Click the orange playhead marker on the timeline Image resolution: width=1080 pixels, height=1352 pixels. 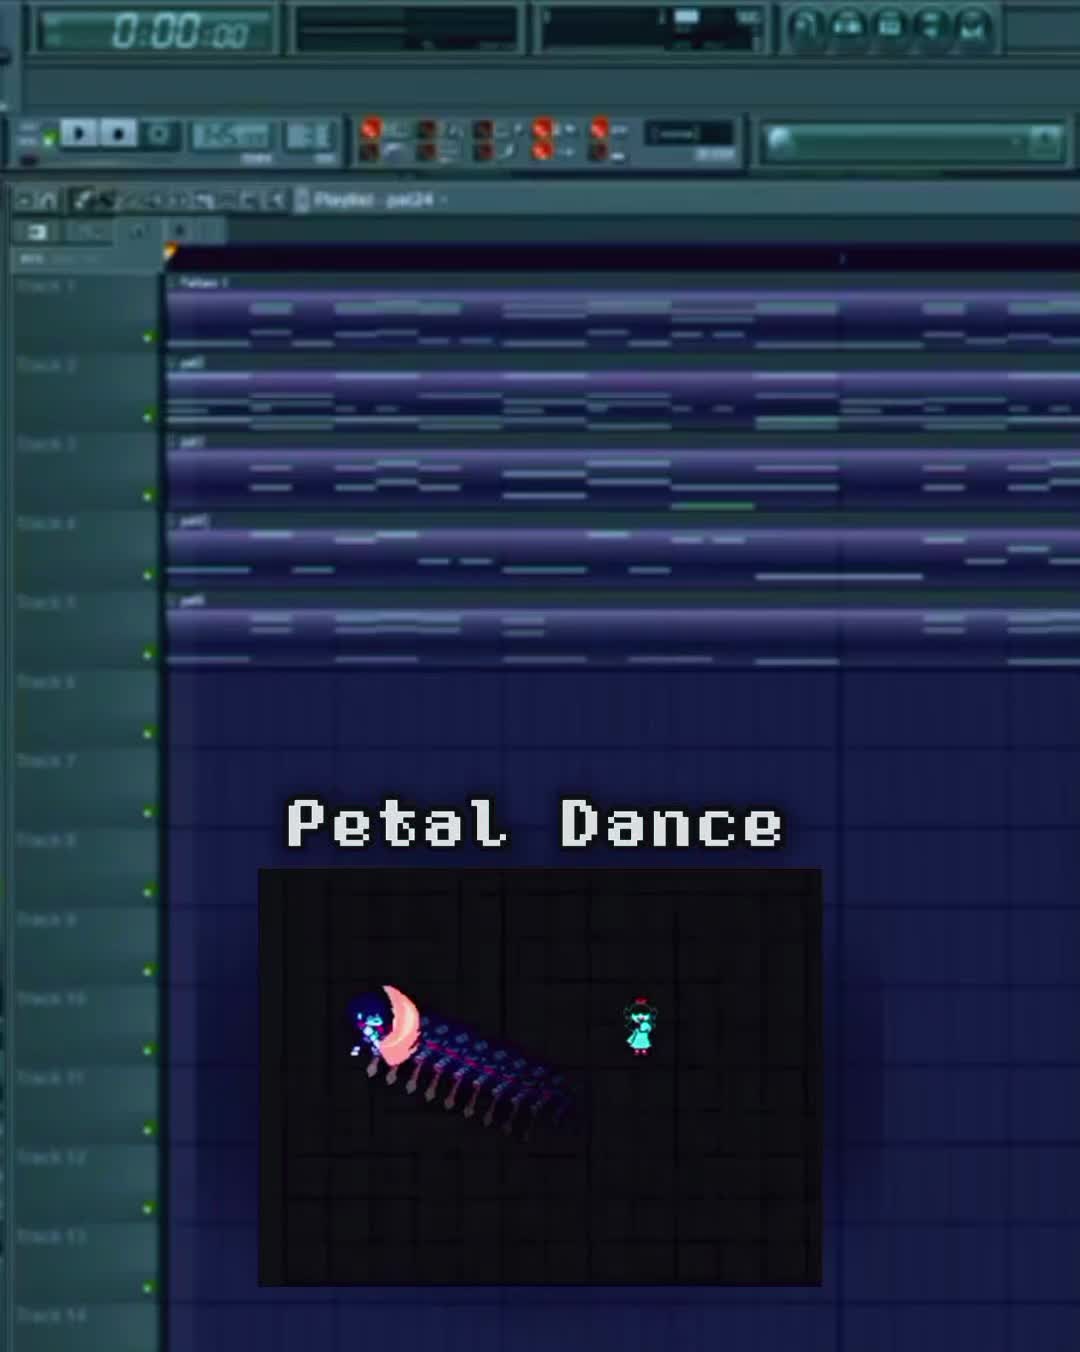pyautogui.click(x=171, y=252)
